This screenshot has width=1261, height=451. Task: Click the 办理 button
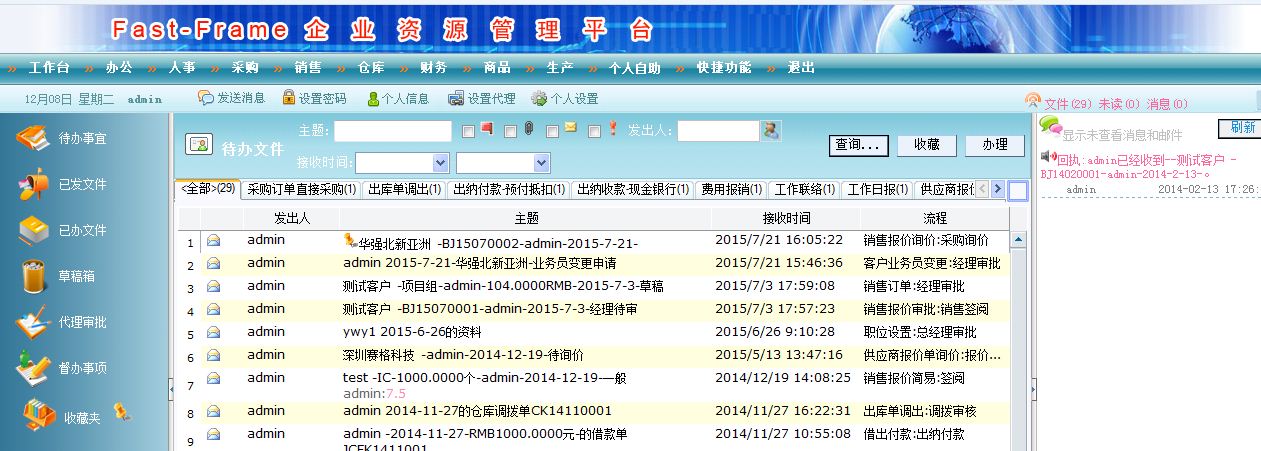click(x=995, y=145)
